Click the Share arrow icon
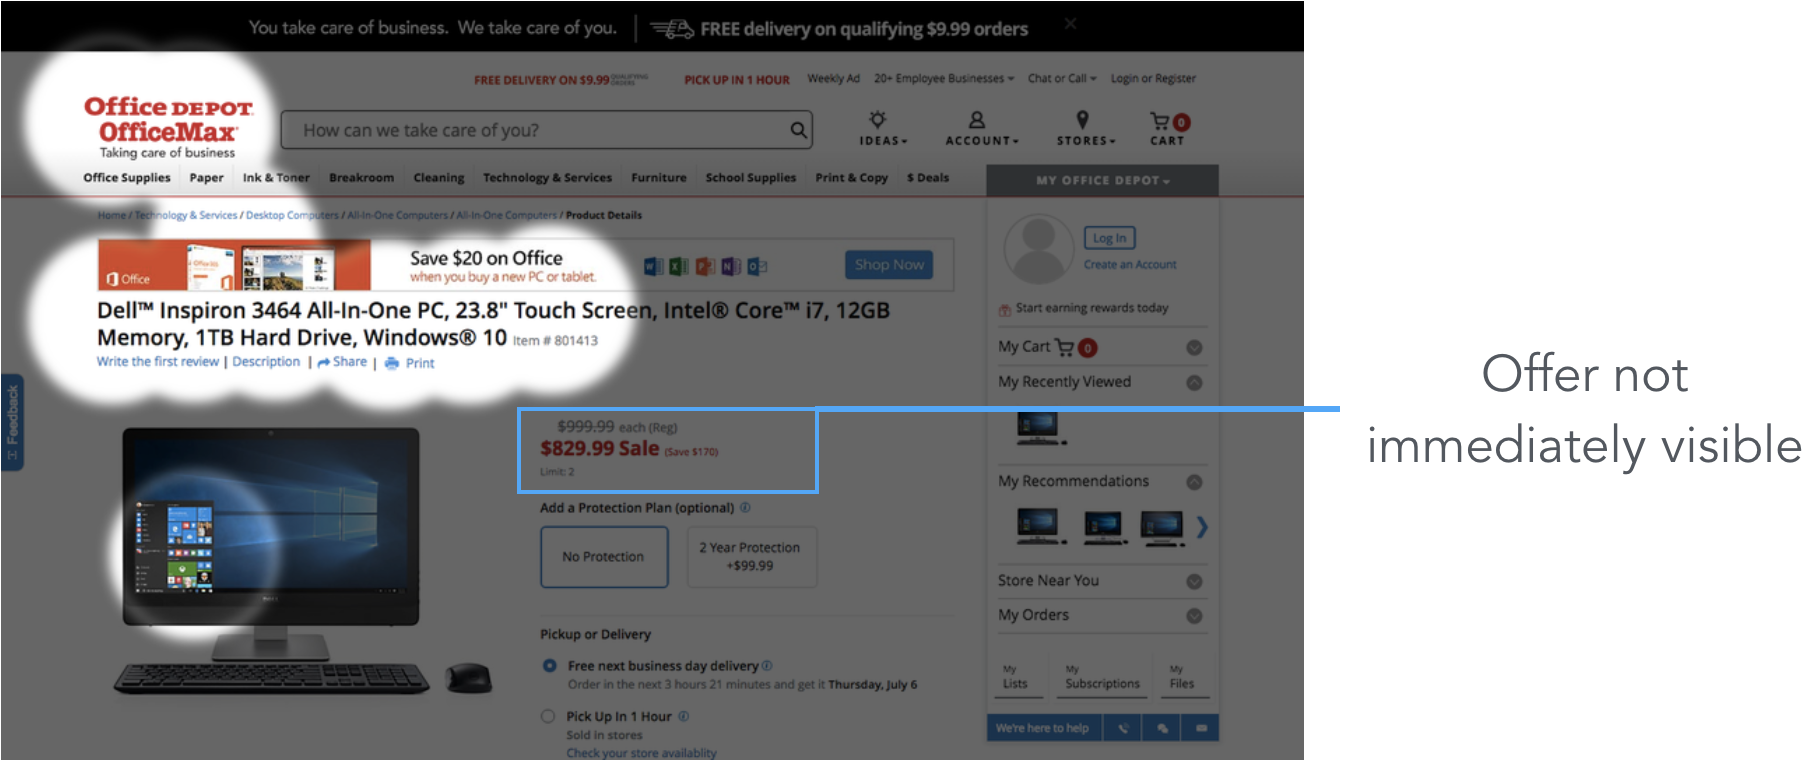 (324, 362)
